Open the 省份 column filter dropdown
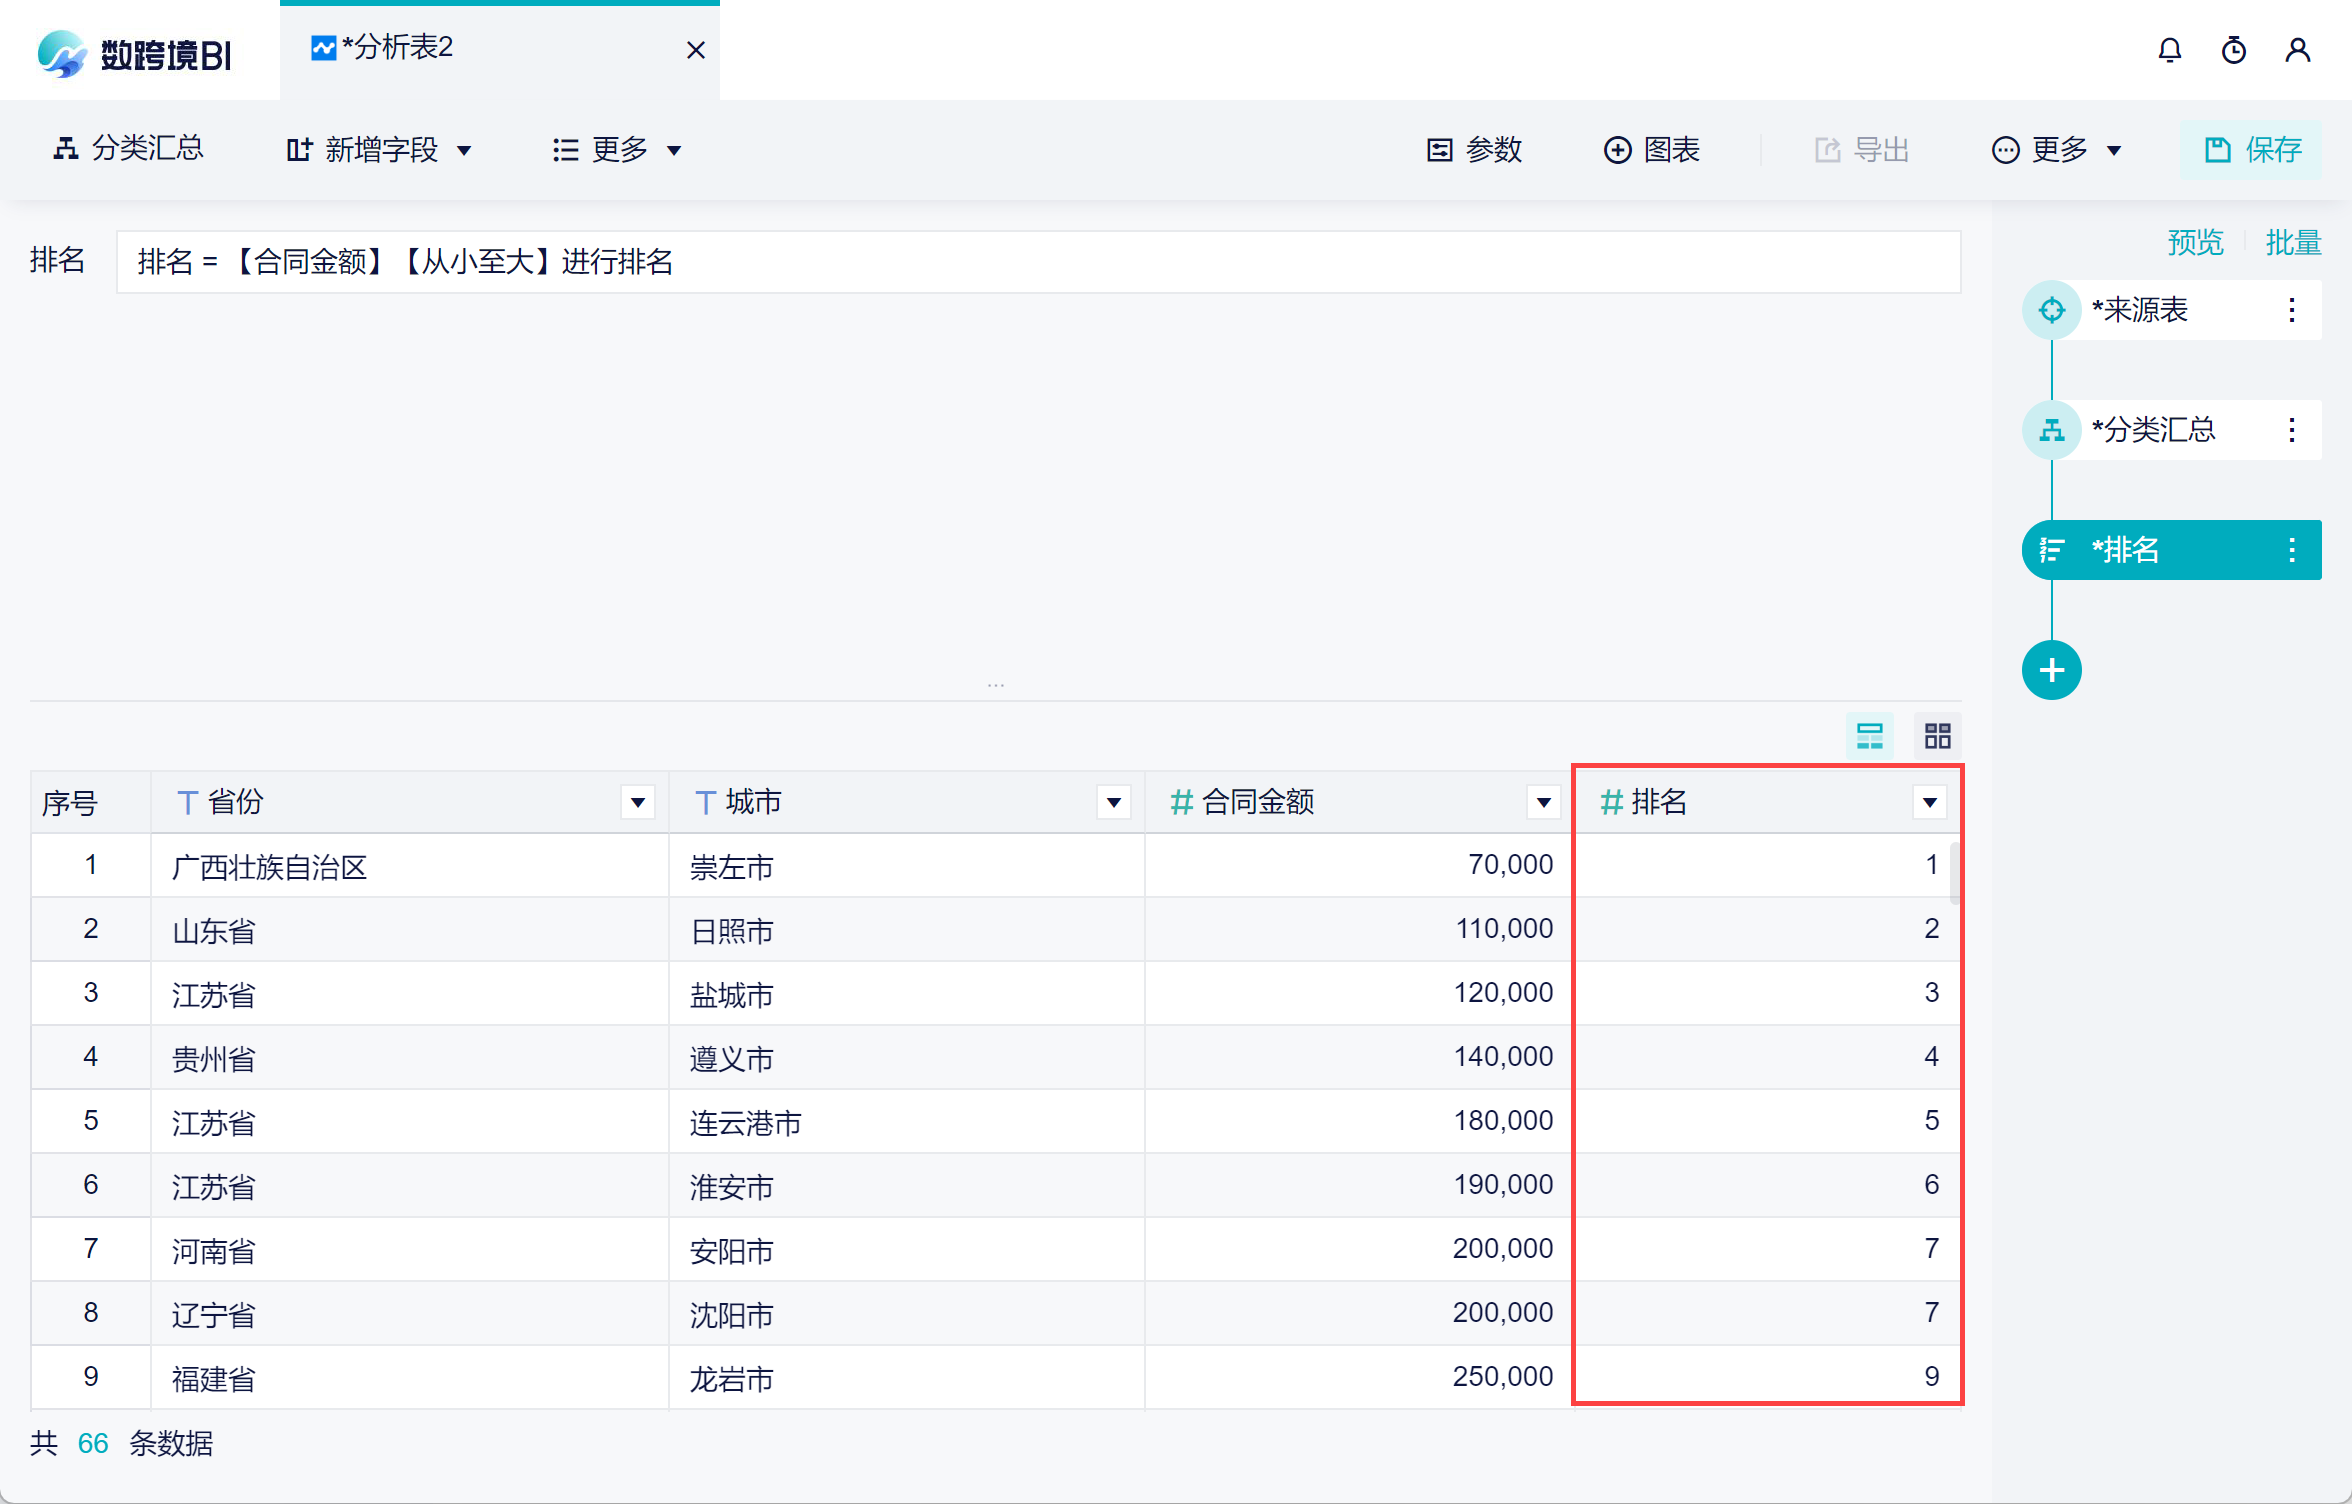2352x1504 pixels. point(637,802)
